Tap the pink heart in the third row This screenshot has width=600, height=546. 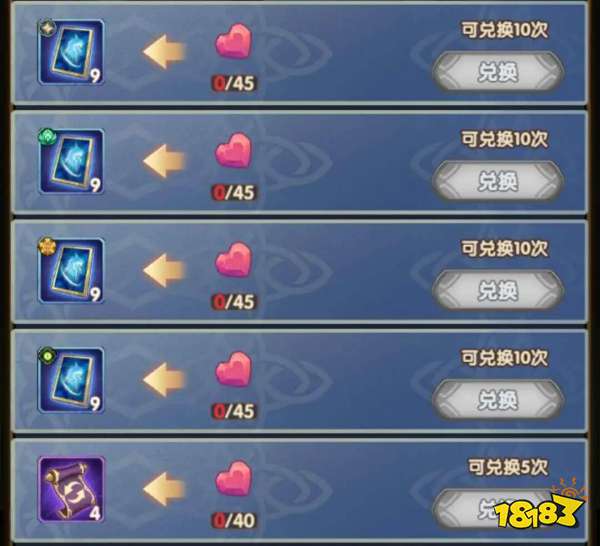point(233,259)
